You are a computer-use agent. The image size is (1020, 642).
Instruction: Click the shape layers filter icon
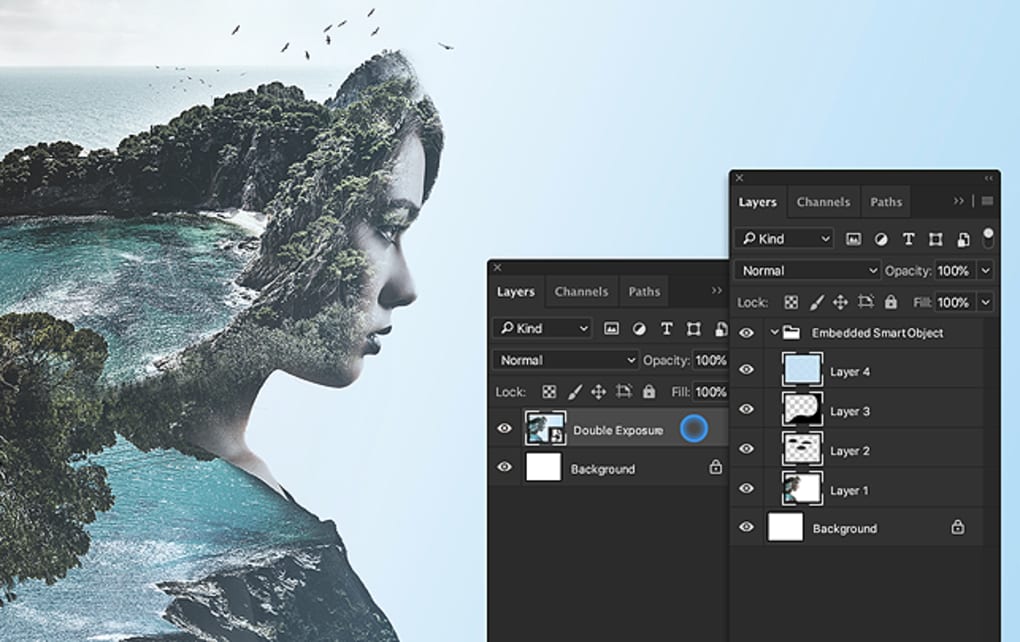[935, 238]
